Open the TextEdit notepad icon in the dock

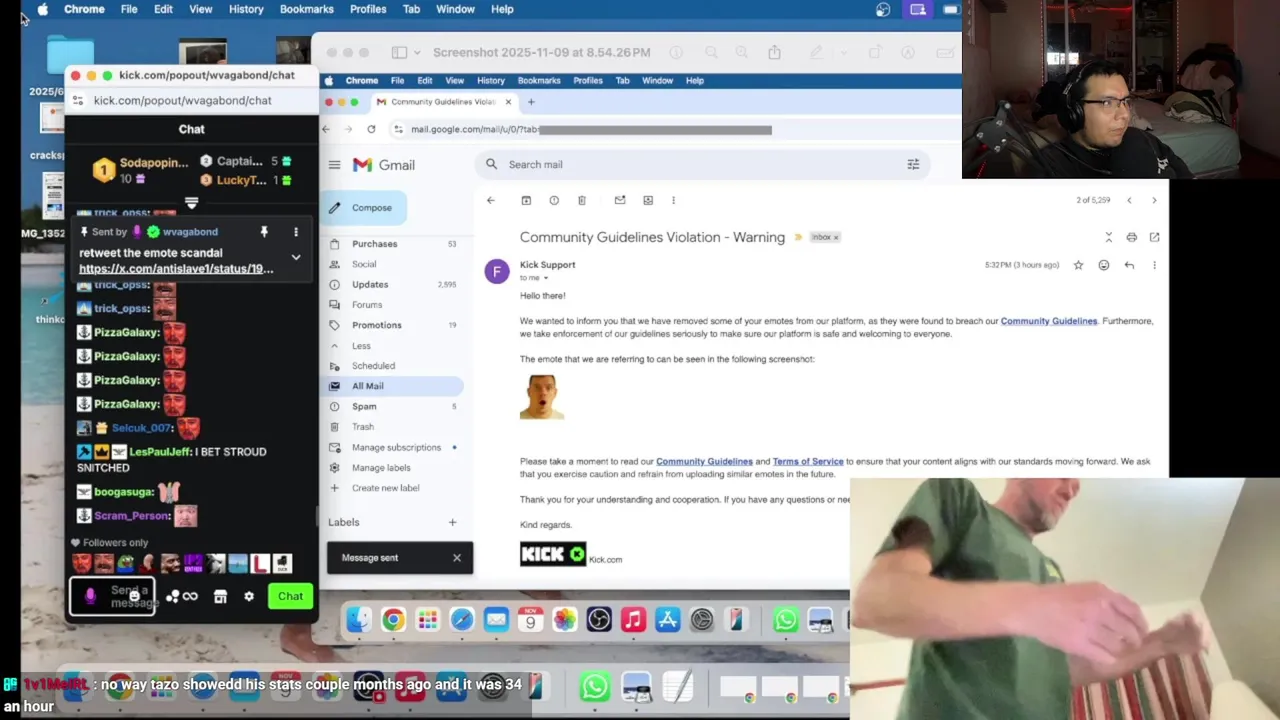click(678, 686)
